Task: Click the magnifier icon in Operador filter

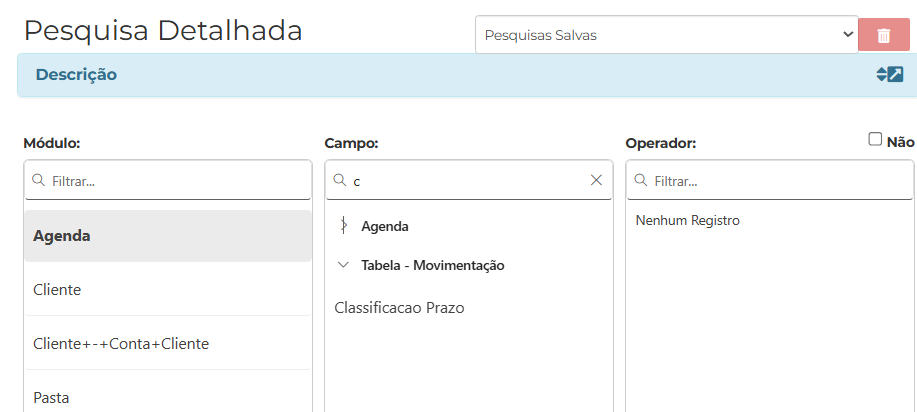Action: (640, 180)
